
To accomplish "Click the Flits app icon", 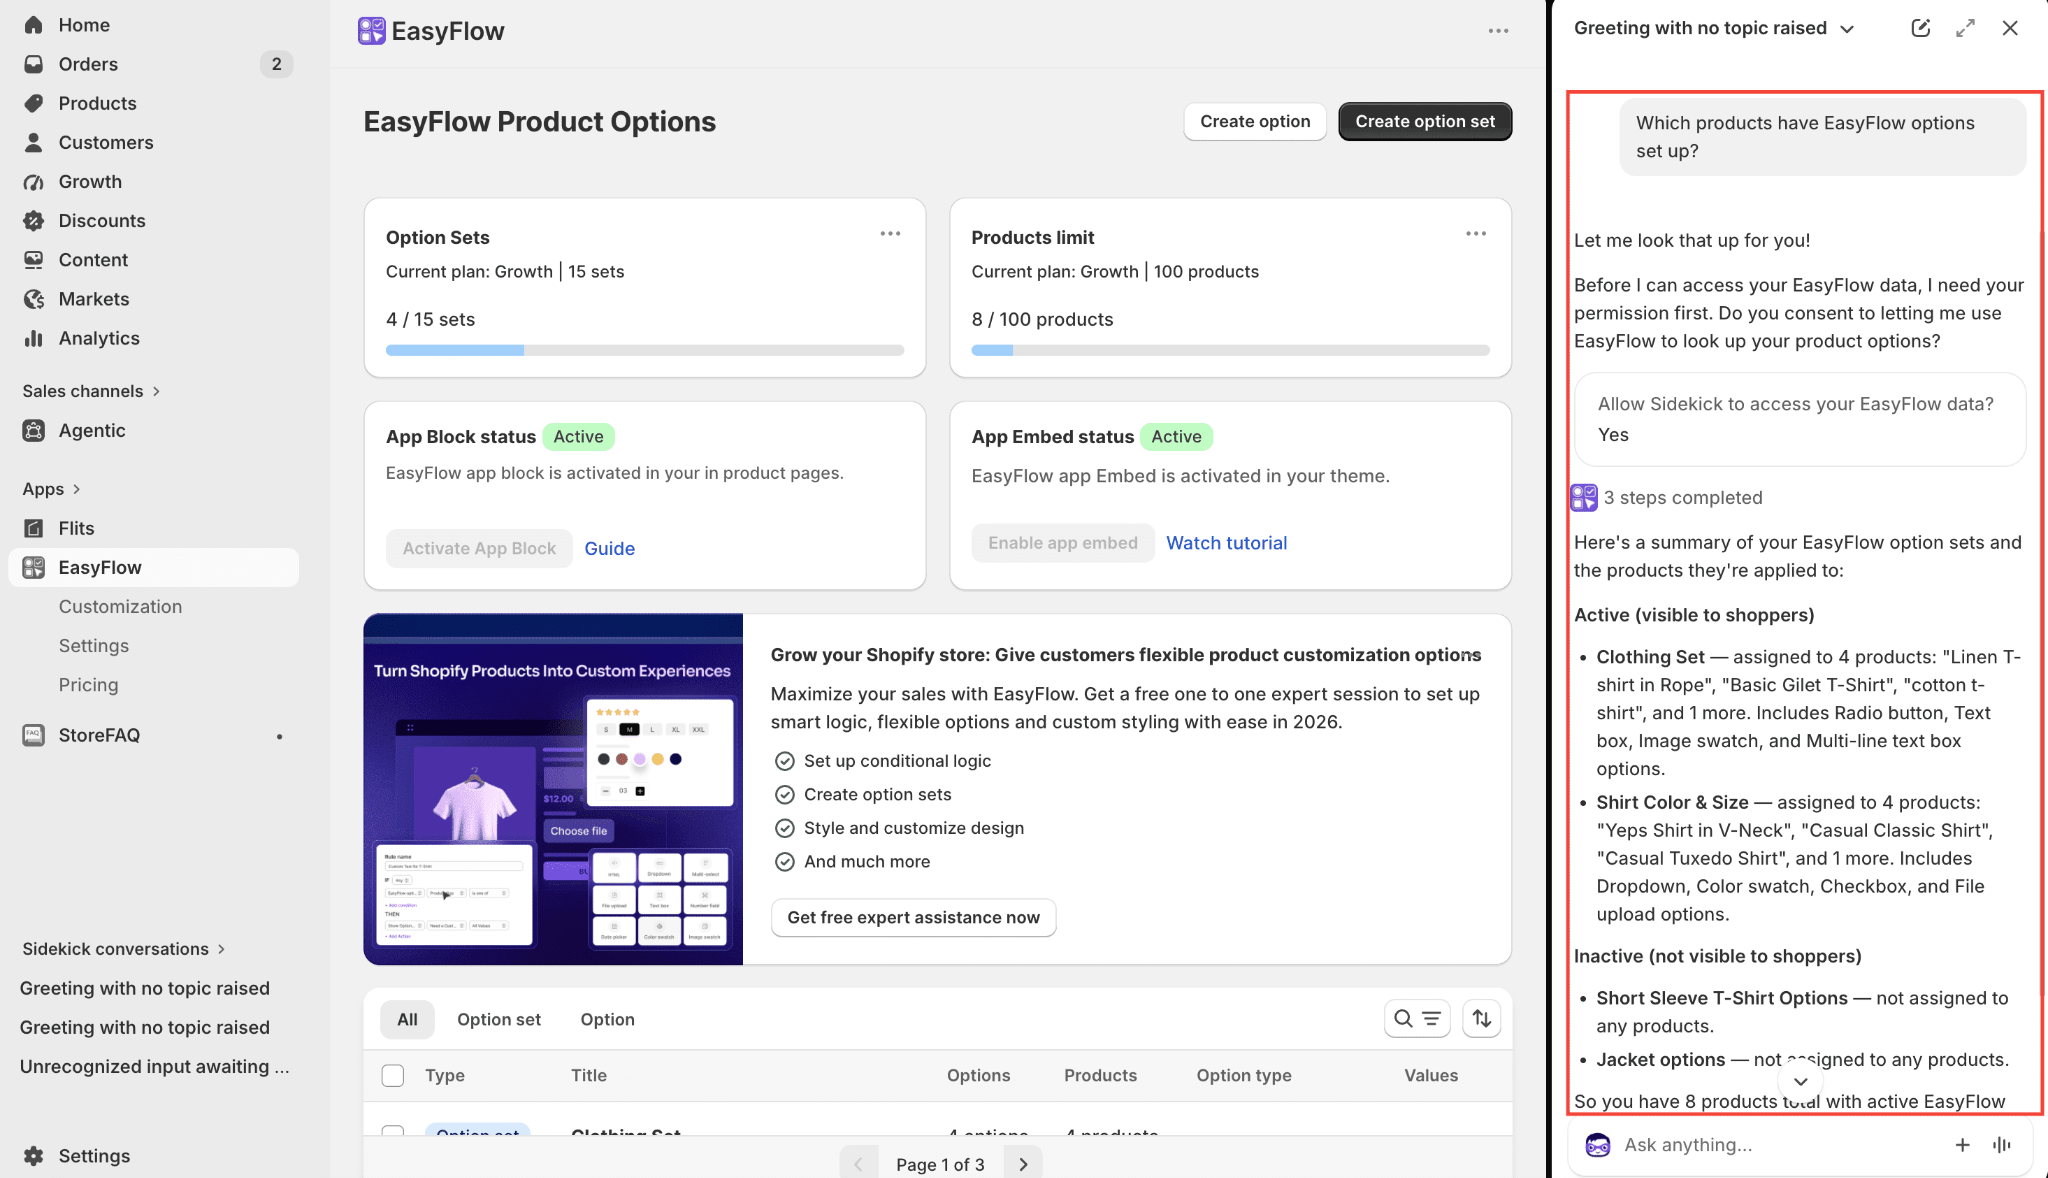I will tap(34, 528).
